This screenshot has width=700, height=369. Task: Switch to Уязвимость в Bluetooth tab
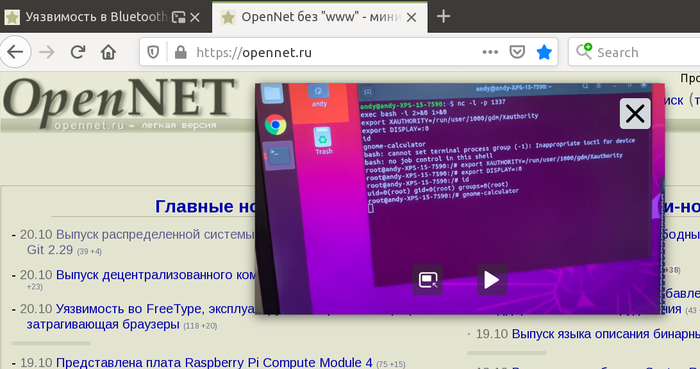(96, 17)
